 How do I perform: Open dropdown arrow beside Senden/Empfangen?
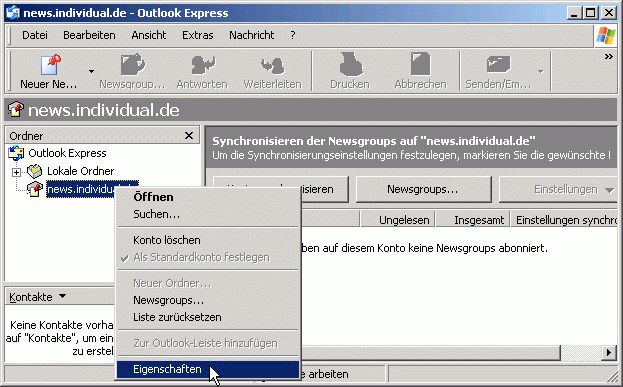(540, 72)
